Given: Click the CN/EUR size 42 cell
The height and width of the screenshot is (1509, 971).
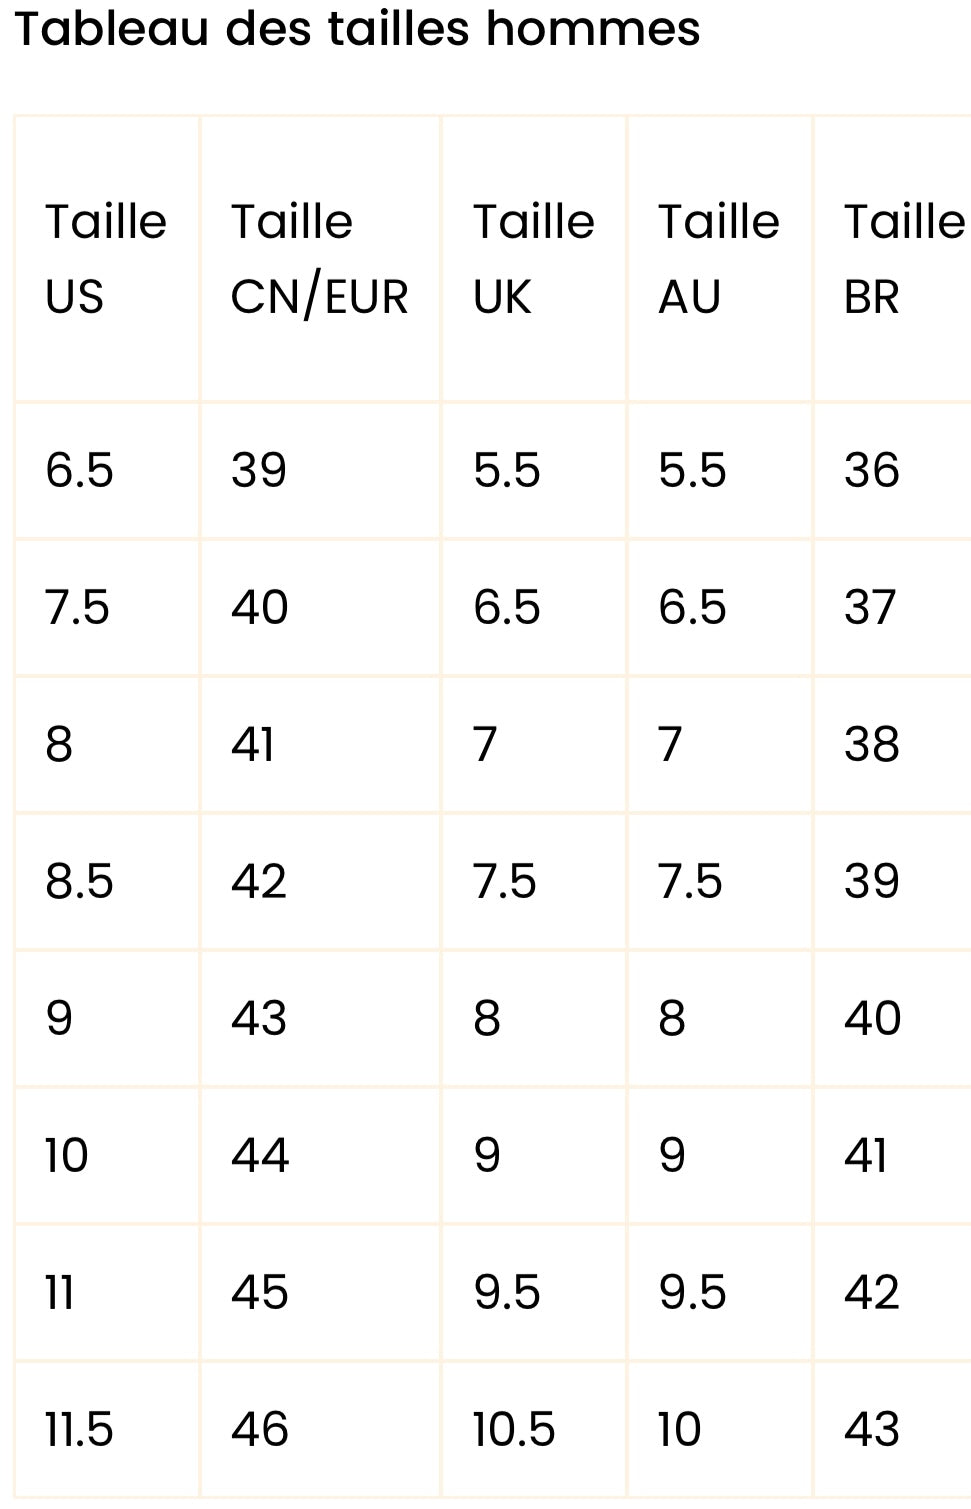Looking at the screenshot, I should pos(320,881).
